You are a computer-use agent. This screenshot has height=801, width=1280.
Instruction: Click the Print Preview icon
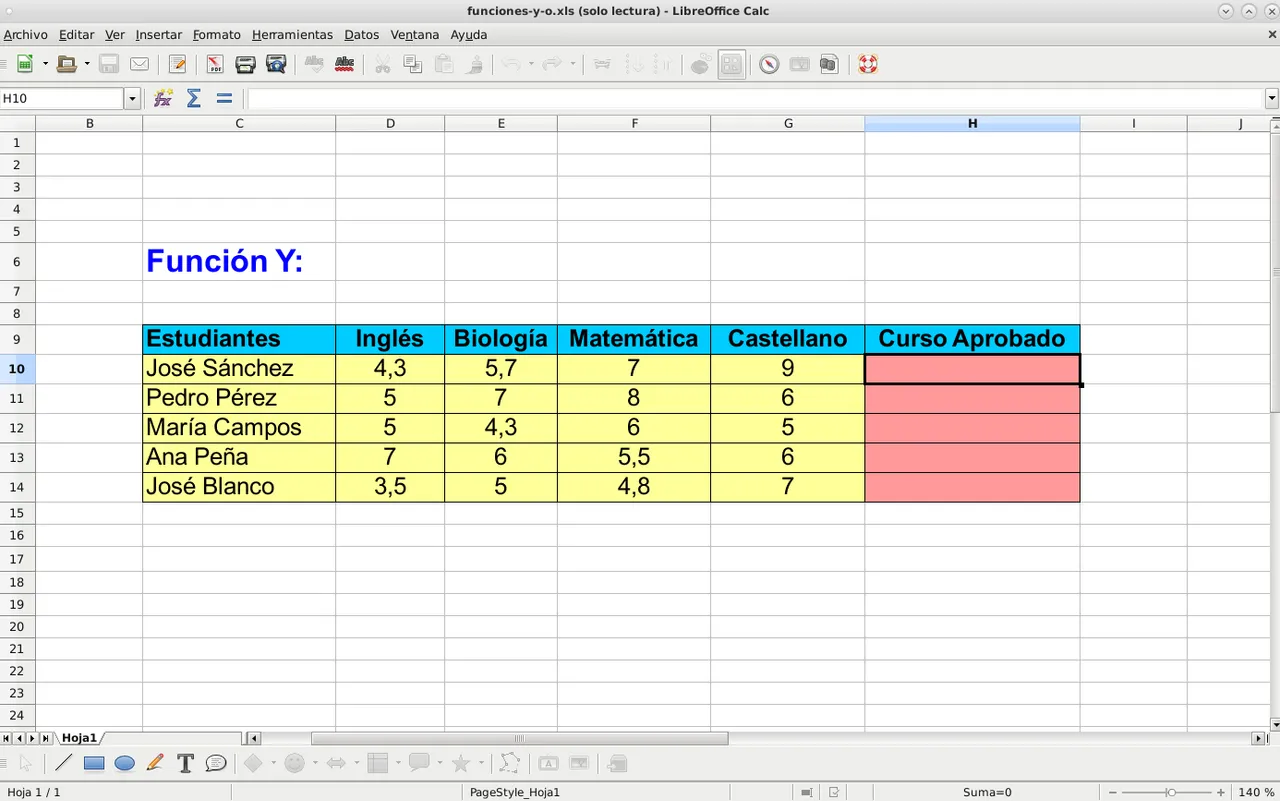click(x=277, y=65)
